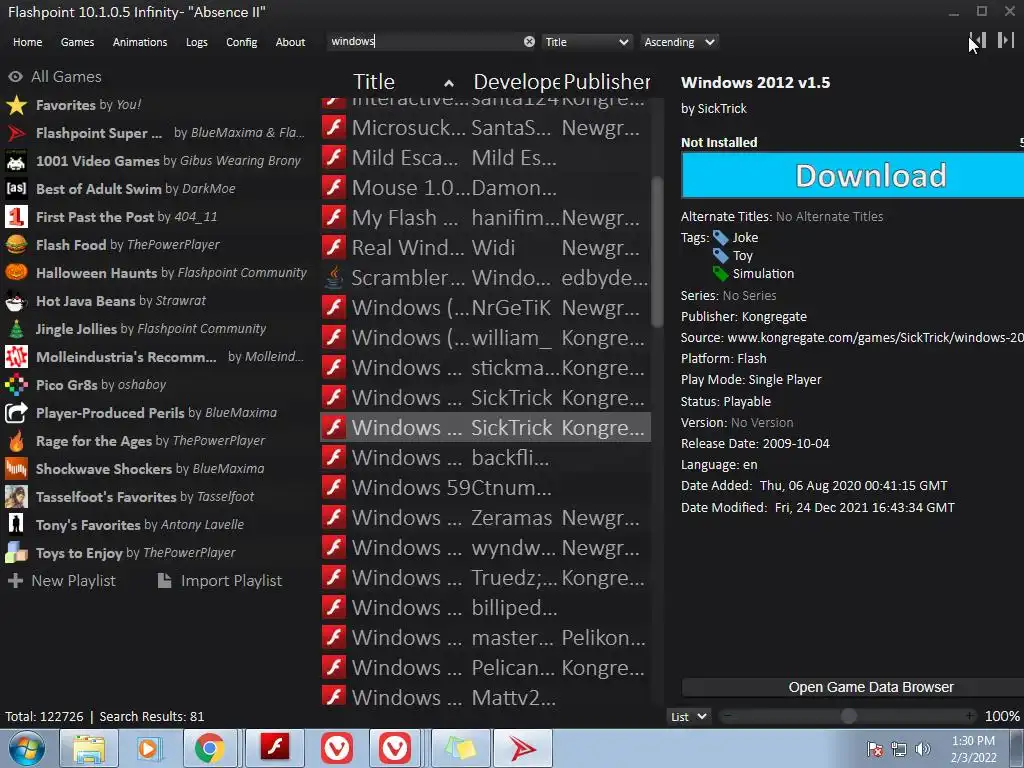The height and width of the screenshot is (768, 1024).
Task: Open the Logs page
Action: pyautogui.click(x=197, y=42)
